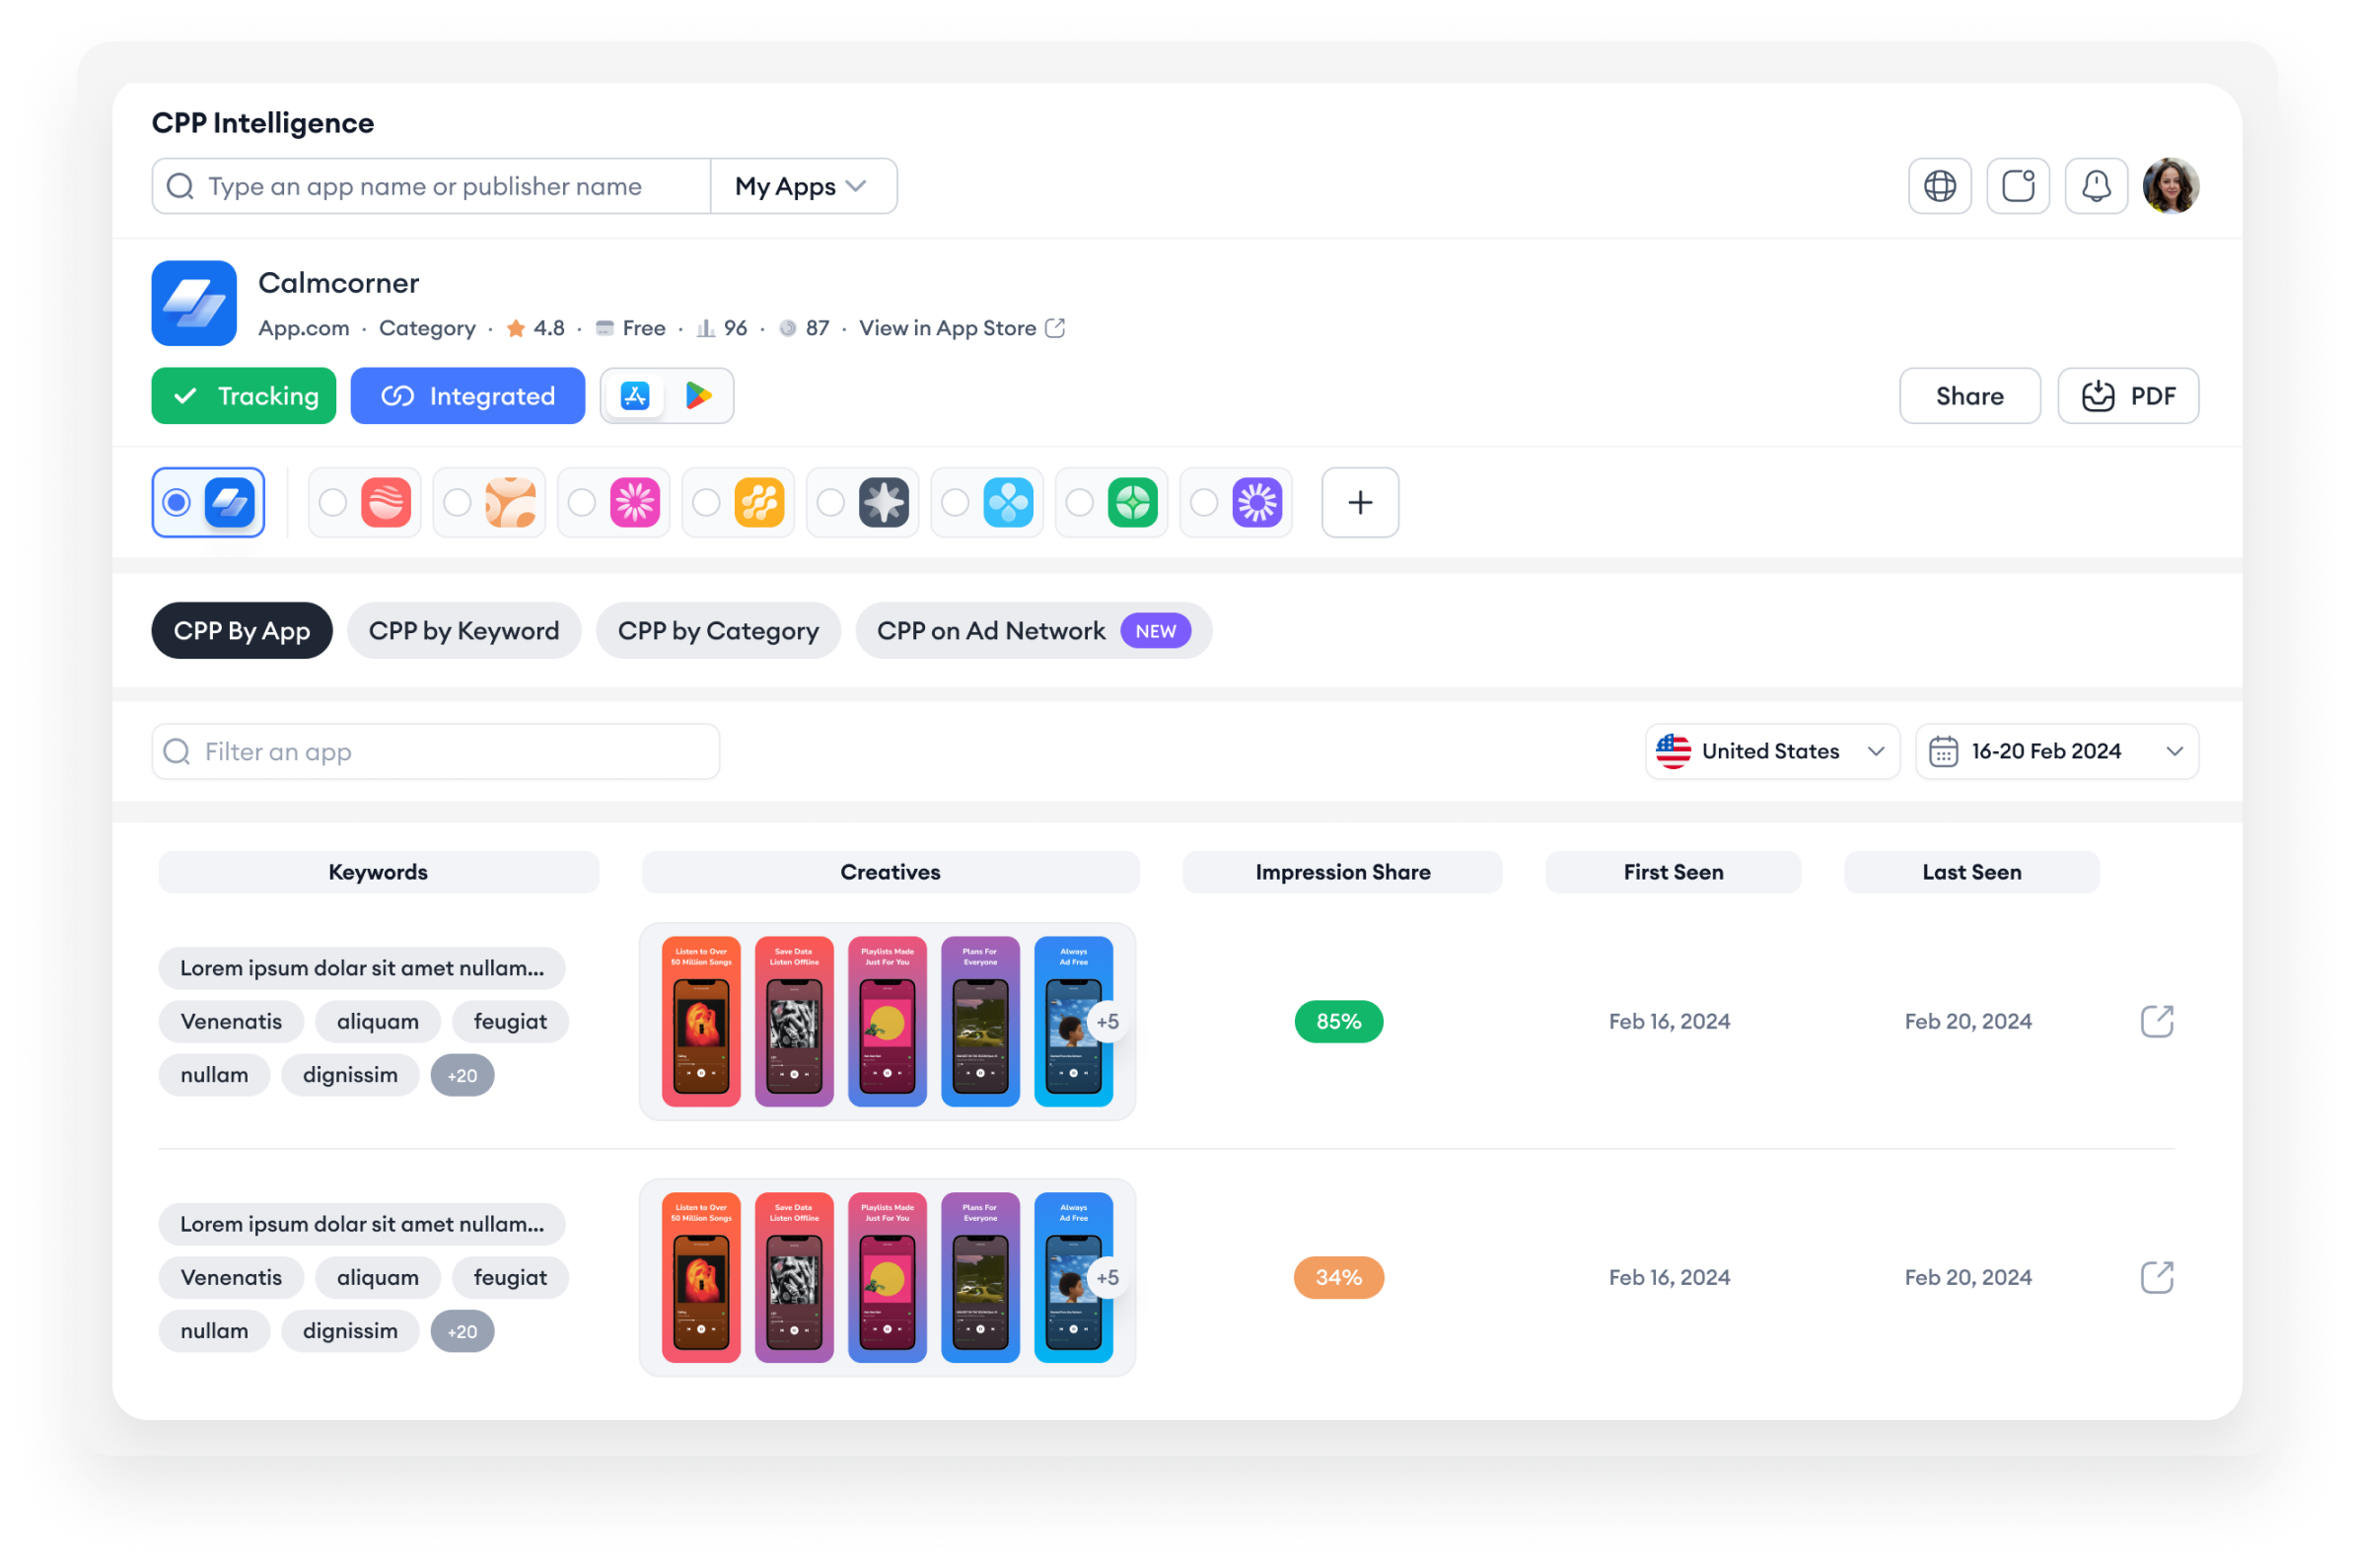Click the yellow squiggle app icon
2355x1568 pixels.
point(759,502)
